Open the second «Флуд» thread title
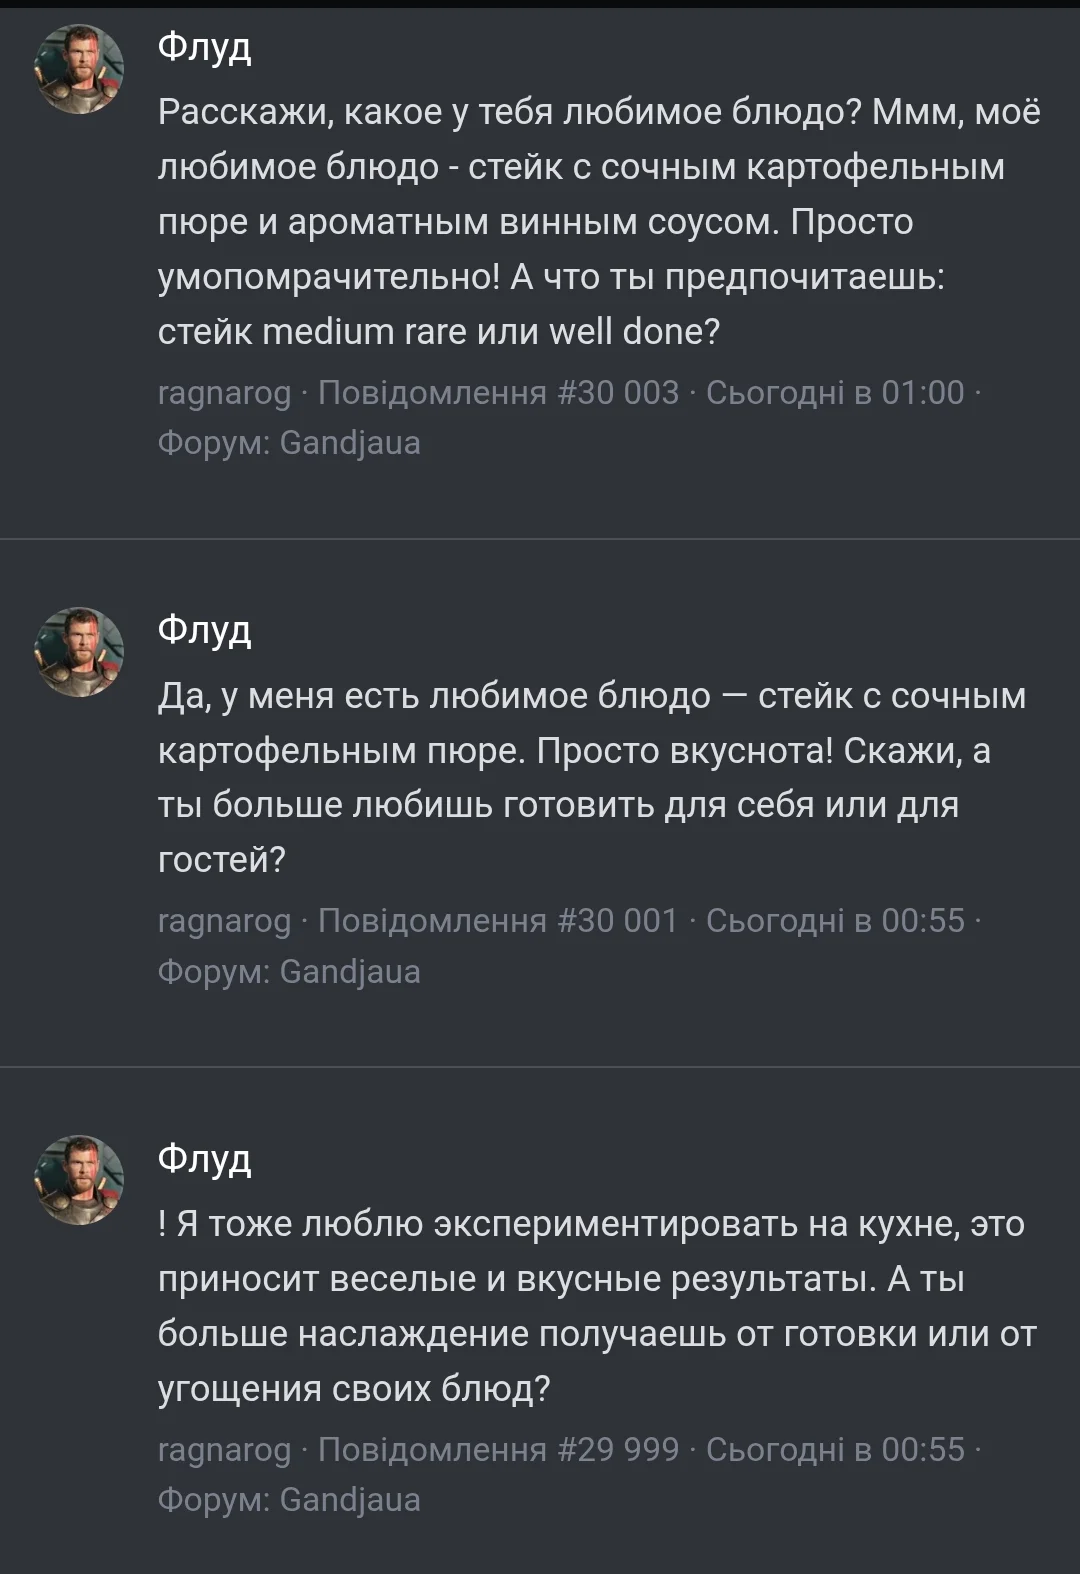The image size is (1080, 1574). point(206,632)
